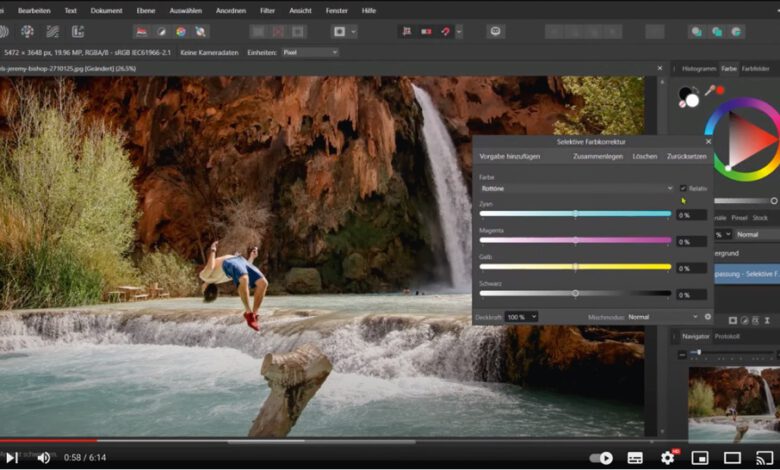
Task: Click the Zurücksetzen button
Action: pos(687,157)
